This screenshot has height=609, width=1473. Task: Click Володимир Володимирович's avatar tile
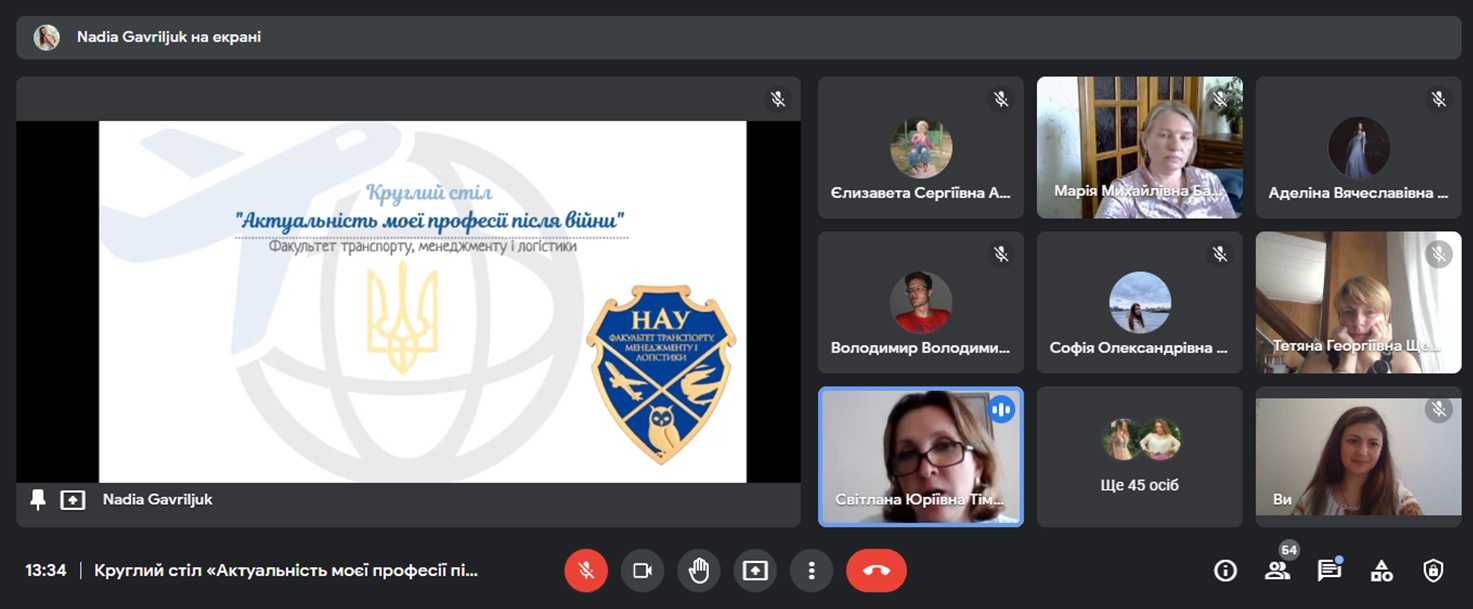pyautogui.click(x=920, y=302)
